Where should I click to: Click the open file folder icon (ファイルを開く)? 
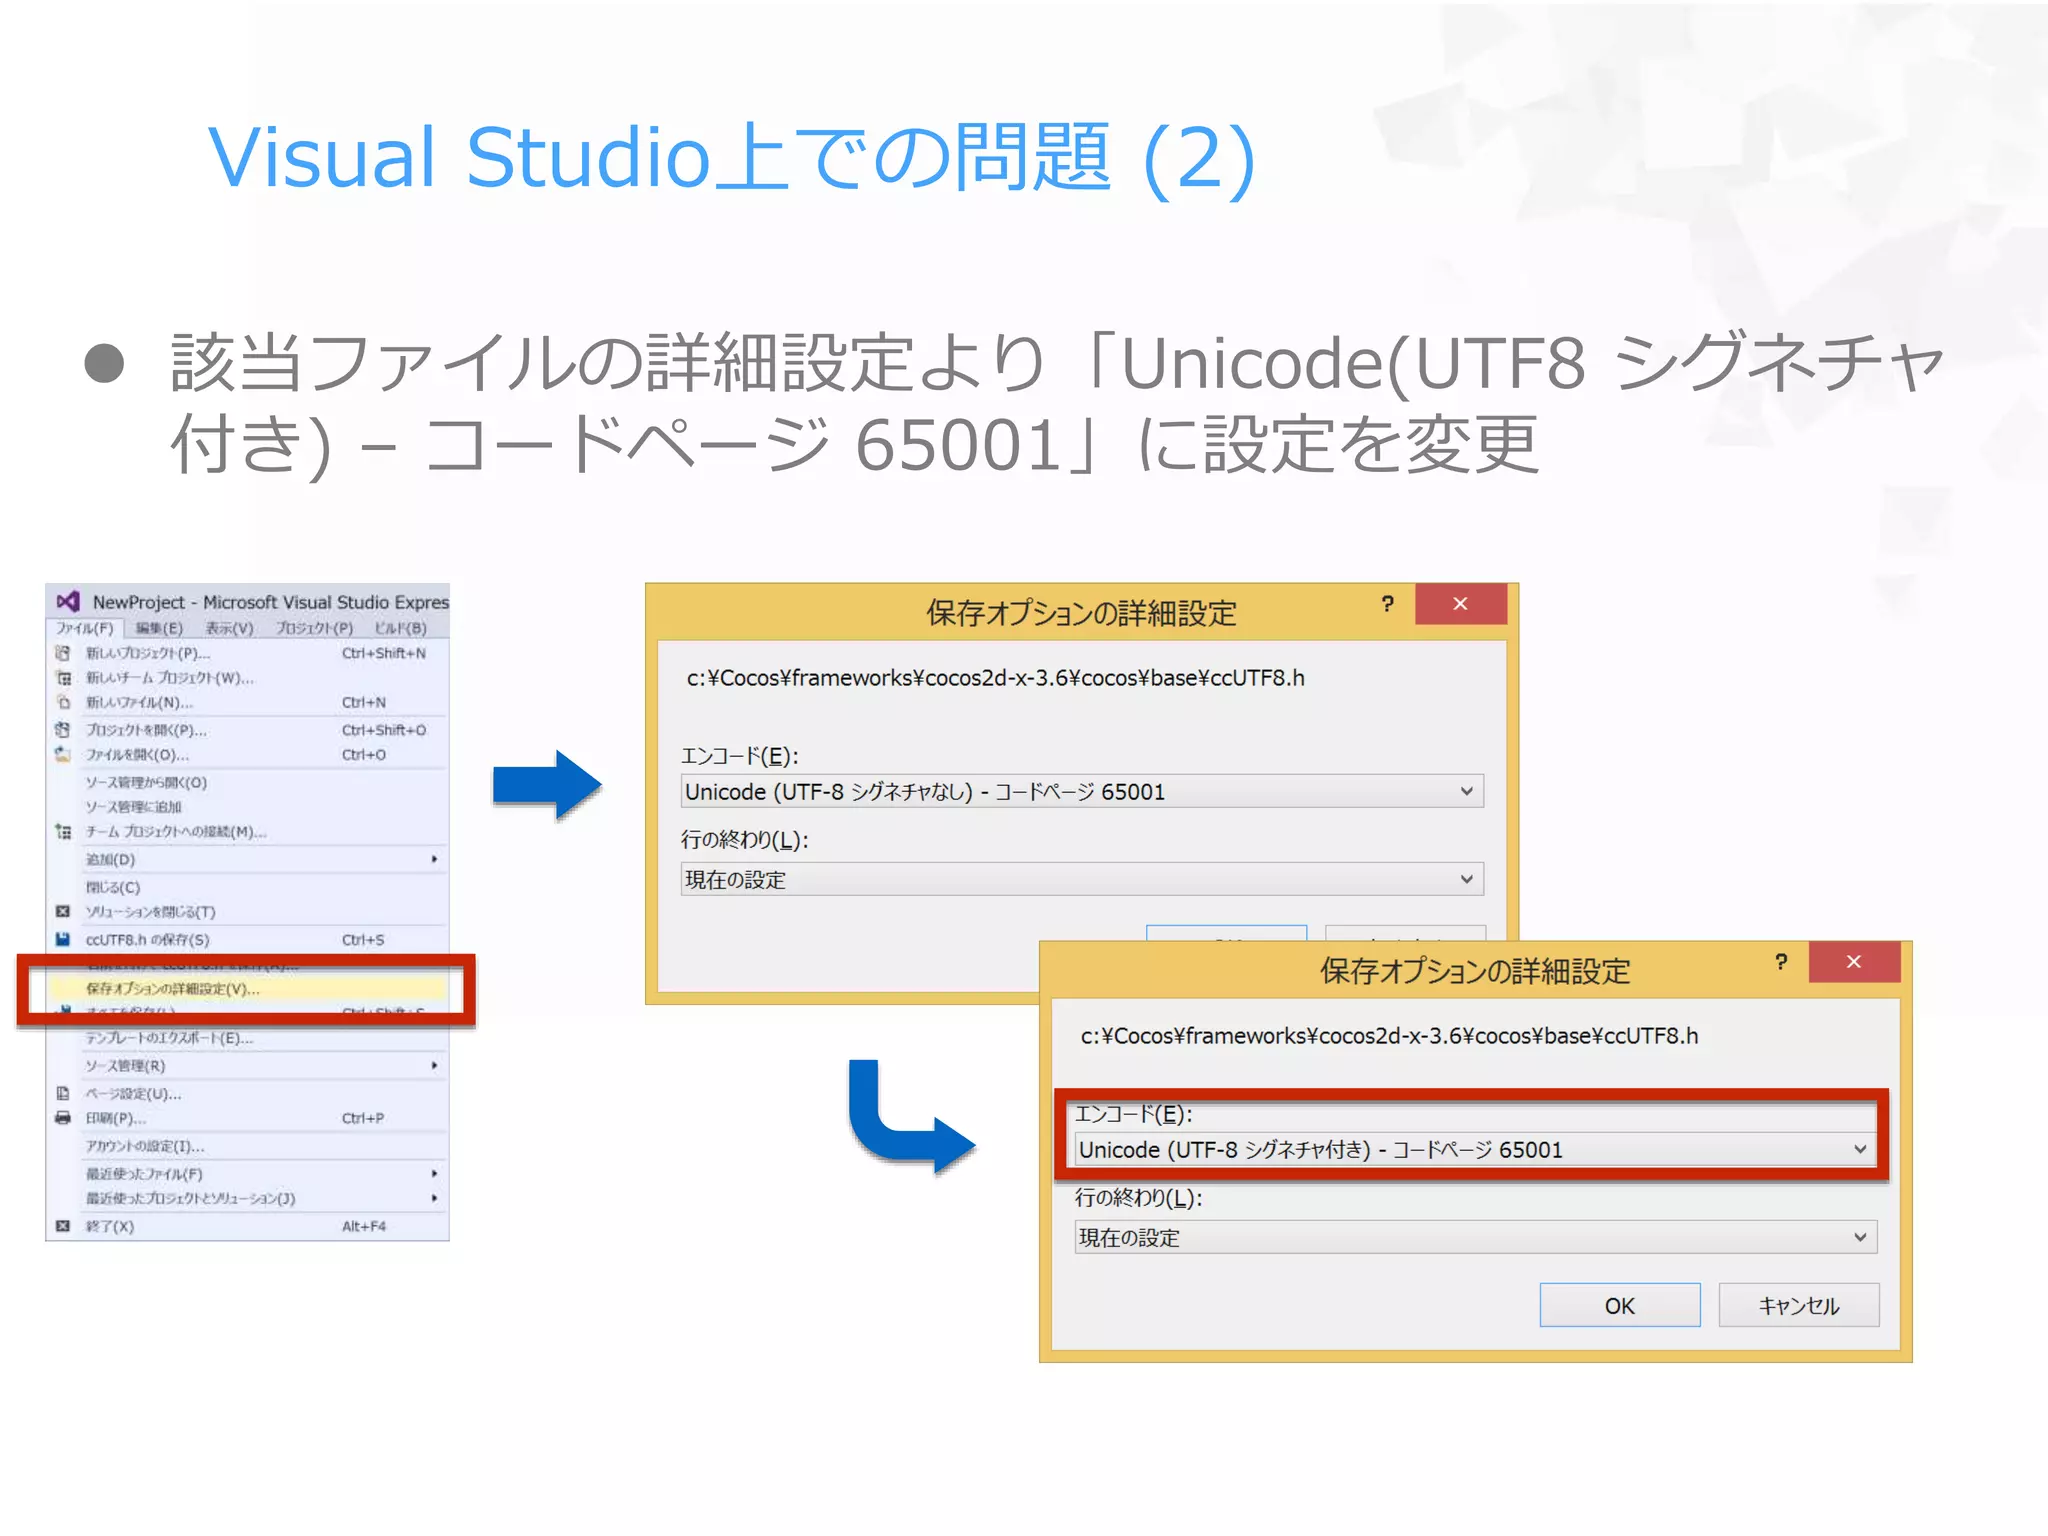(x=62, y=755)
